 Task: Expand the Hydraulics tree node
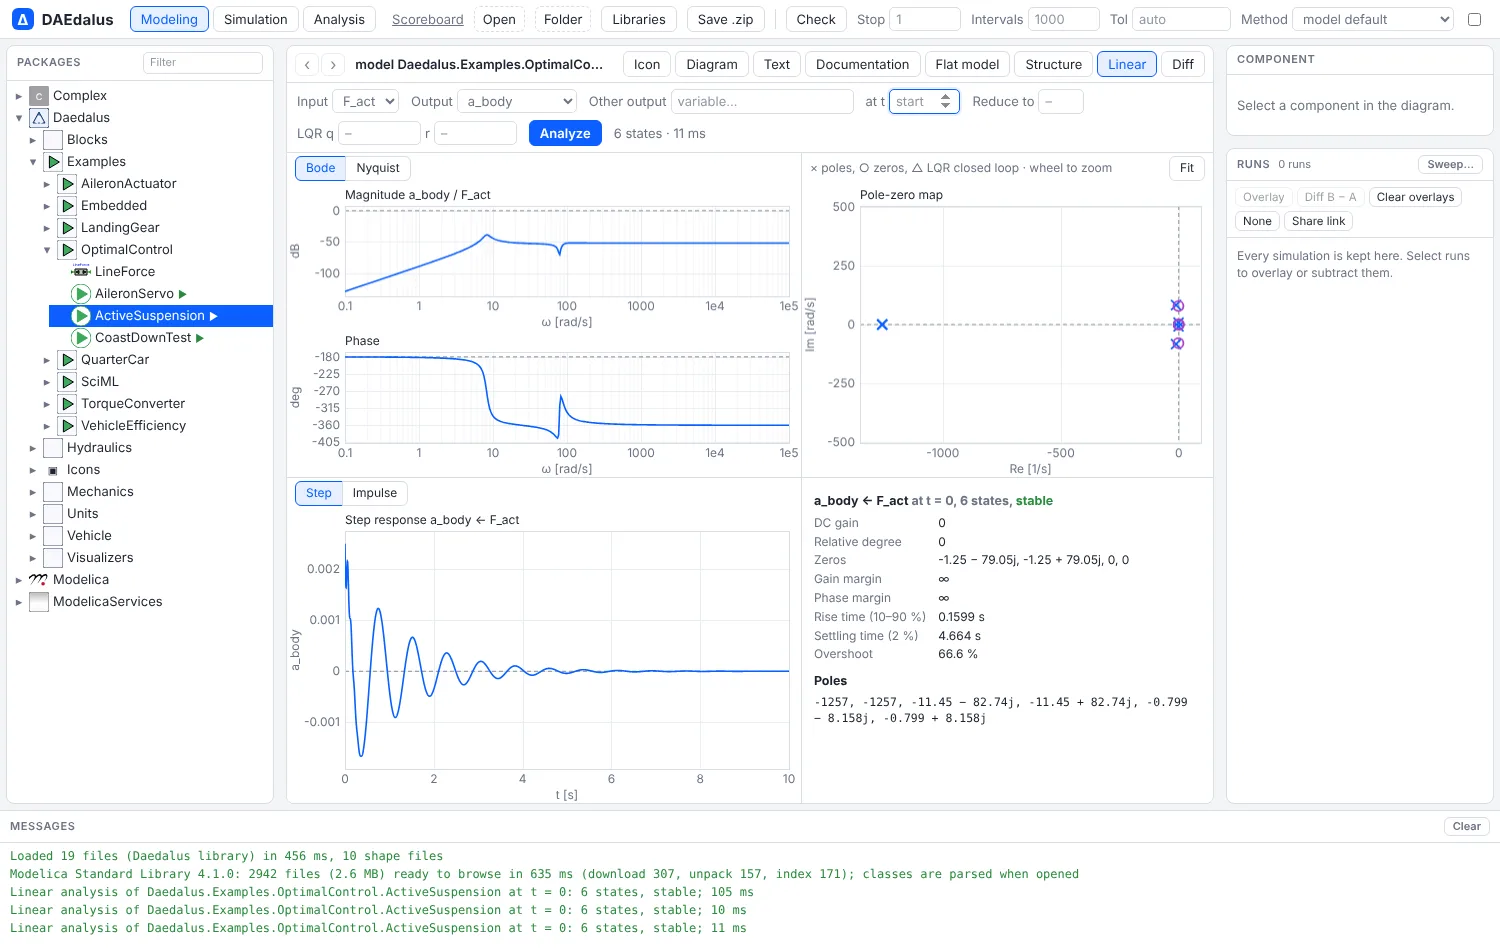tap(33, 448)
